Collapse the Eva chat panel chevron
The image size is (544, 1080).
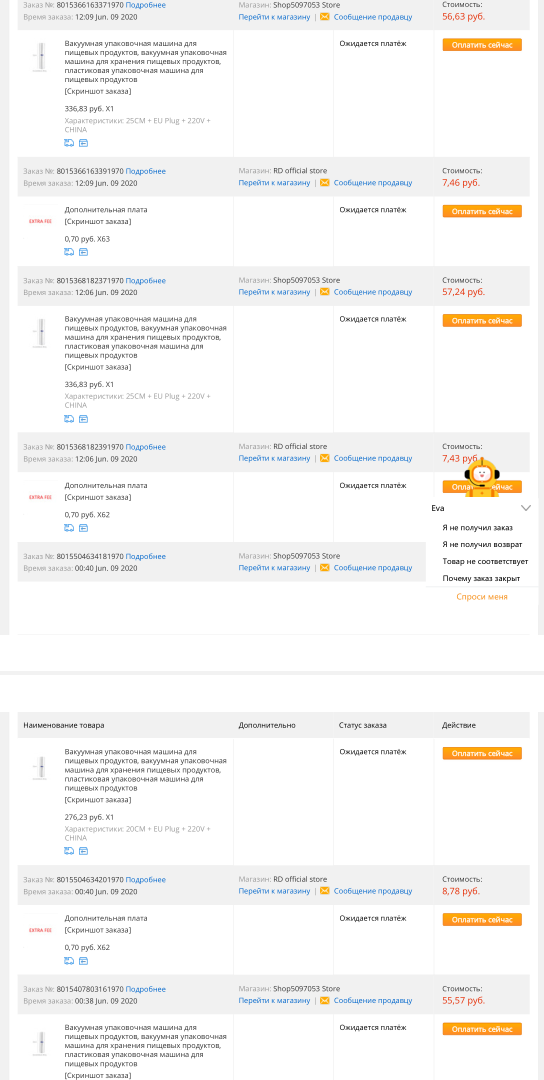pyautogui.click(x=526, y=508)
